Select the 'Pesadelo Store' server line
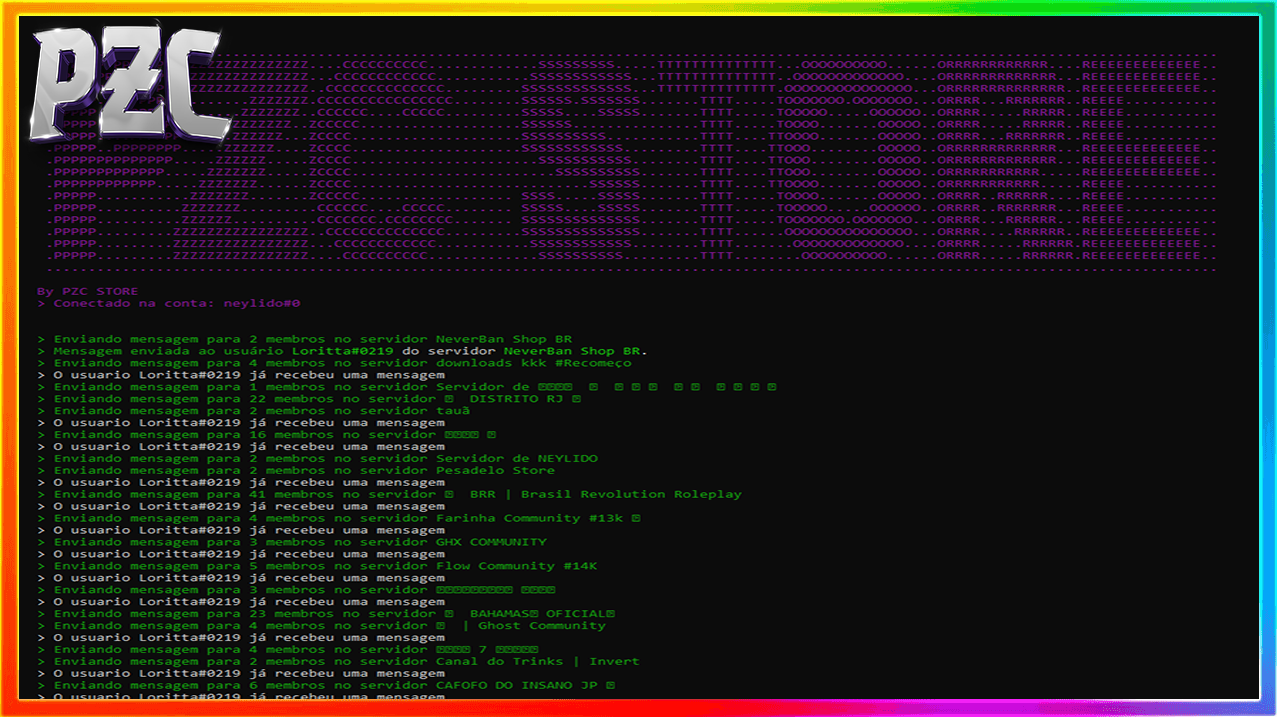The width and height of the screenshot is (1277, 717). [296, 470]
